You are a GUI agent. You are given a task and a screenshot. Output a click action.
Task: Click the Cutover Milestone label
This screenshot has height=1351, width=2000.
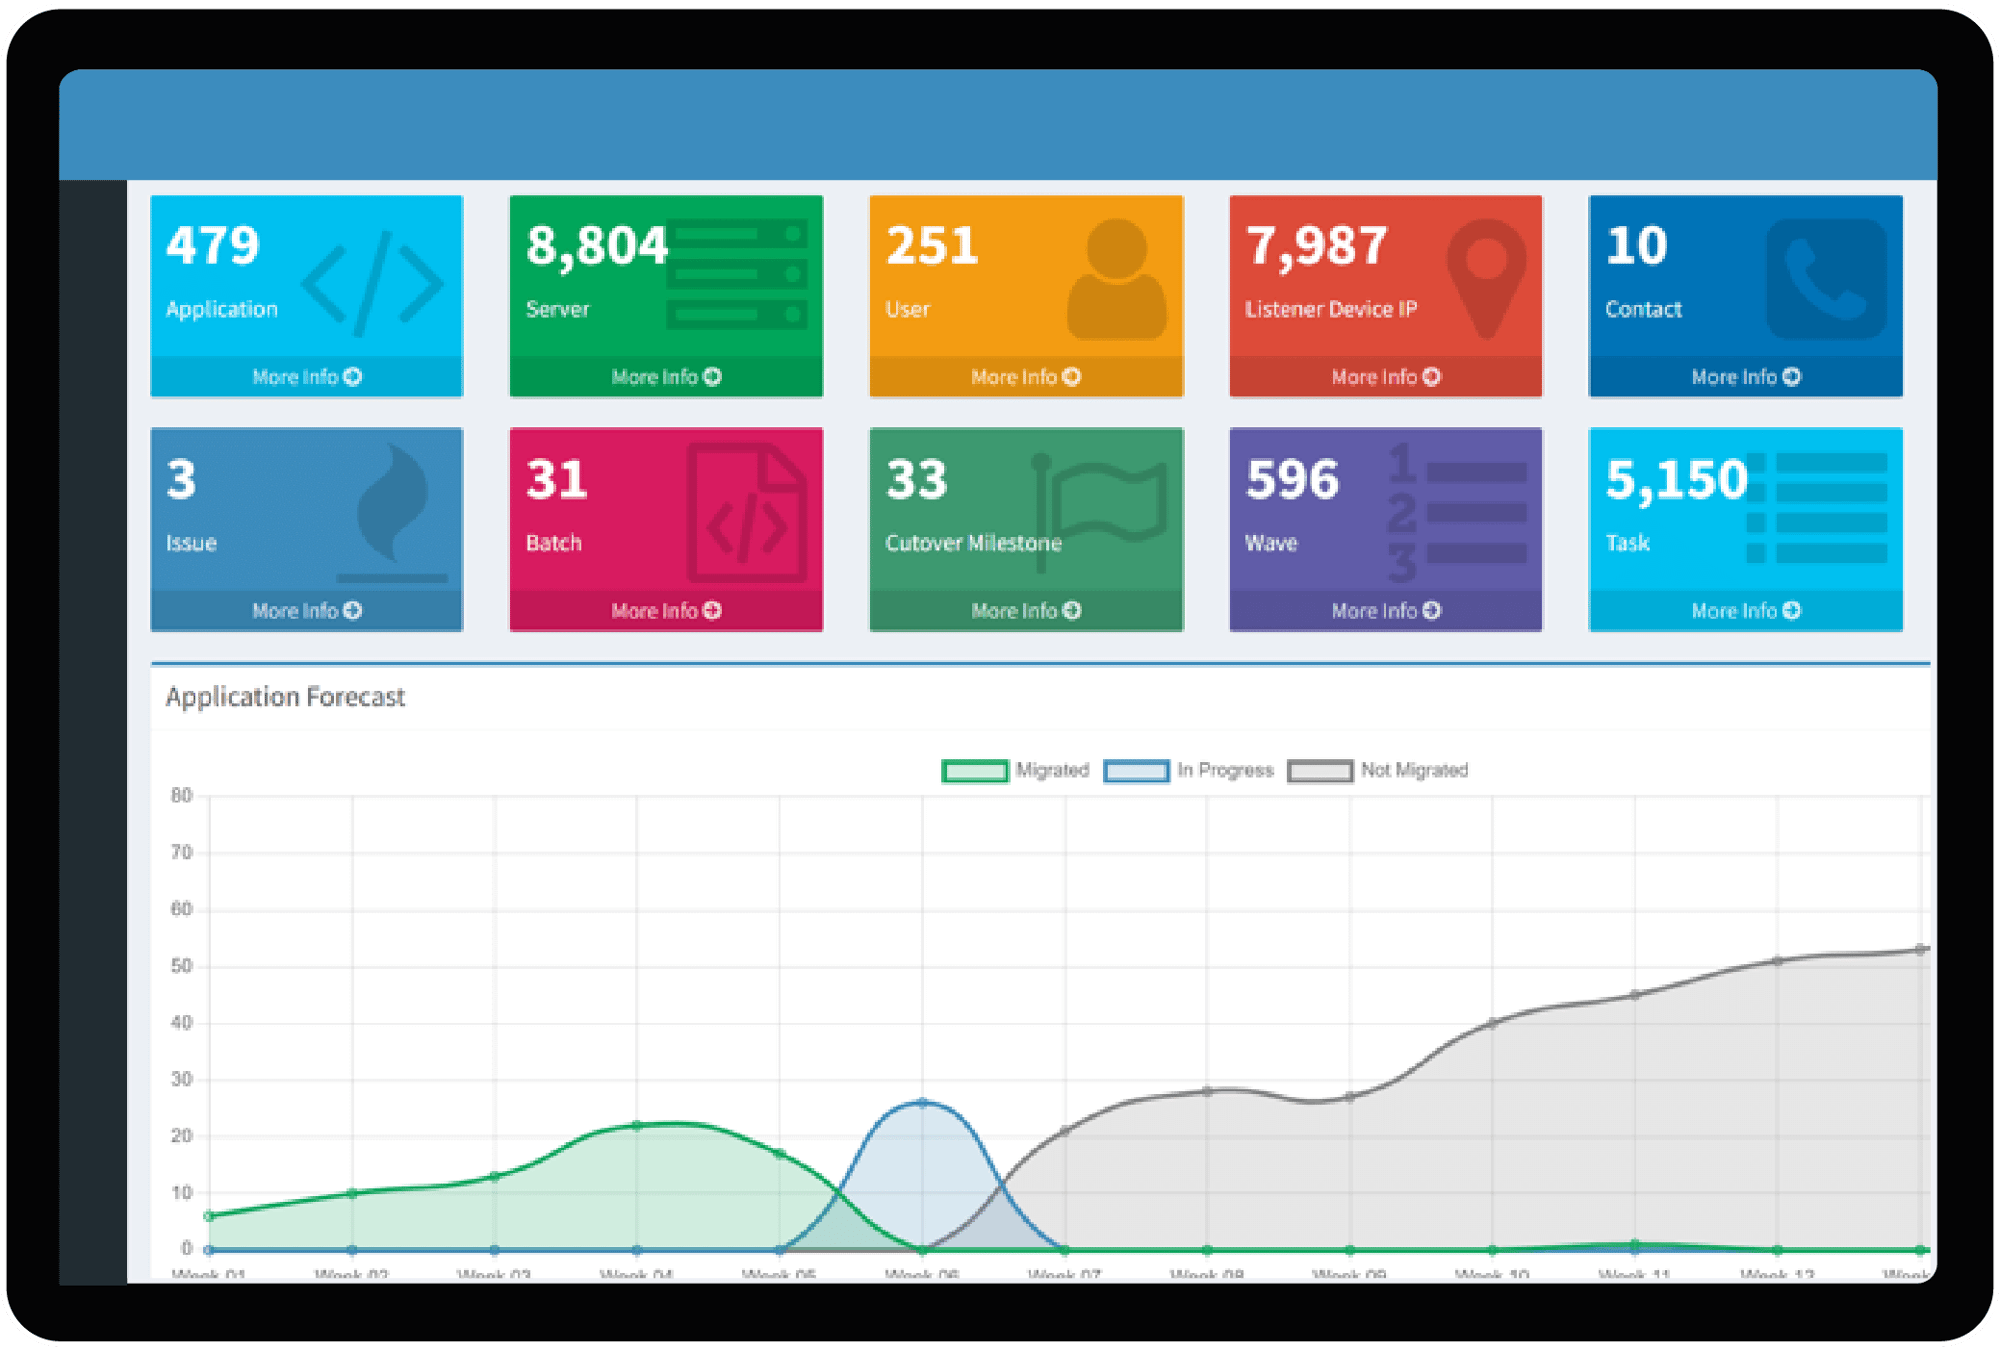click(x=973, y=543)
